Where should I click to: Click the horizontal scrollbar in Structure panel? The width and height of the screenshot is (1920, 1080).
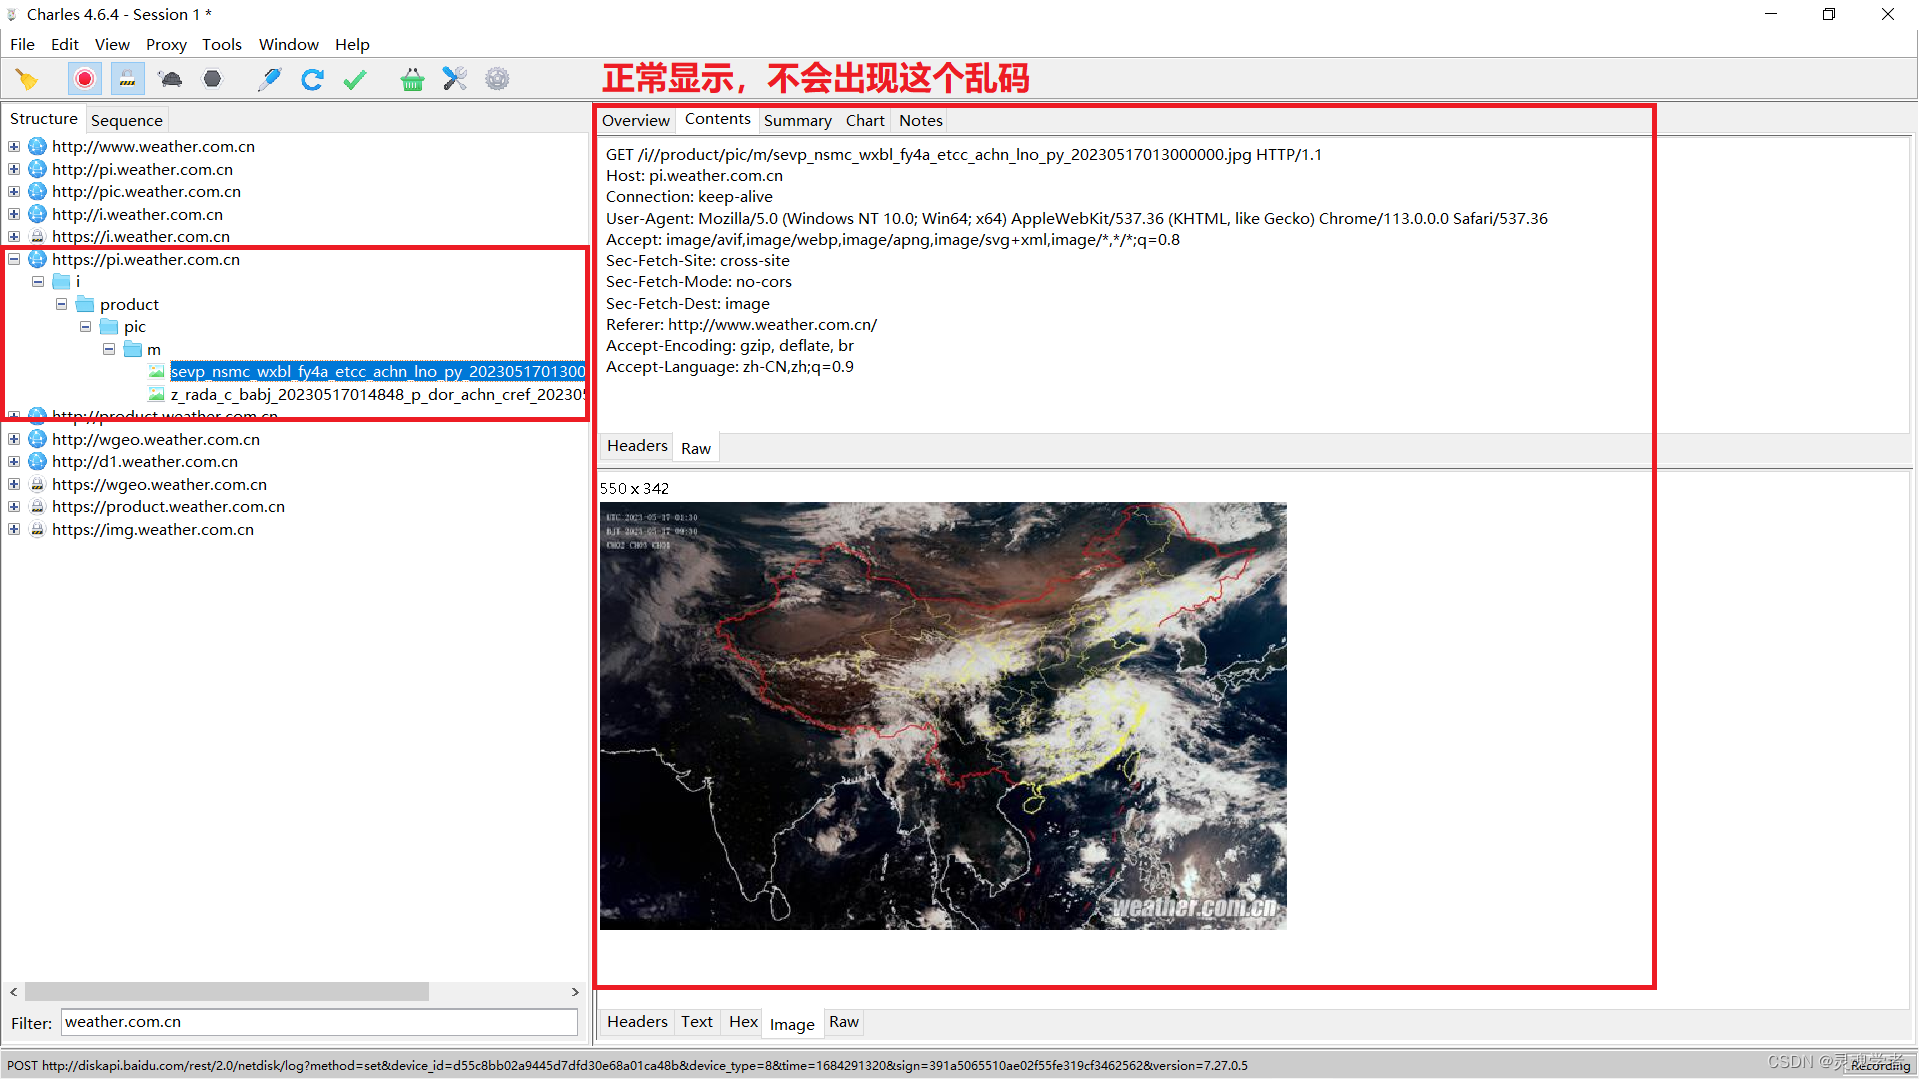click(226, 992)
